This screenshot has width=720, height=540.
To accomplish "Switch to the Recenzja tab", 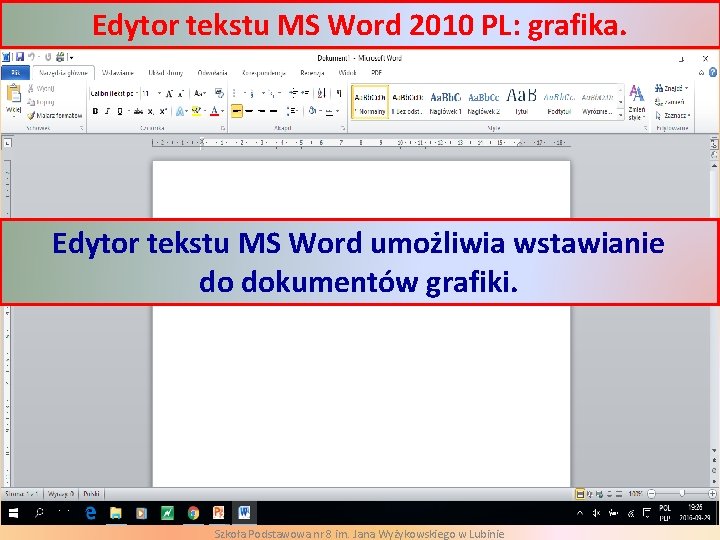I will coord(312,73).
